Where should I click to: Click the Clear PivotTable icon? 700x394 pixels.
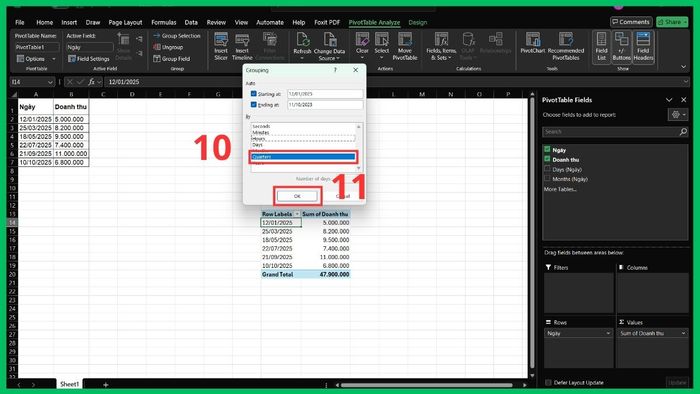(362, 40)
